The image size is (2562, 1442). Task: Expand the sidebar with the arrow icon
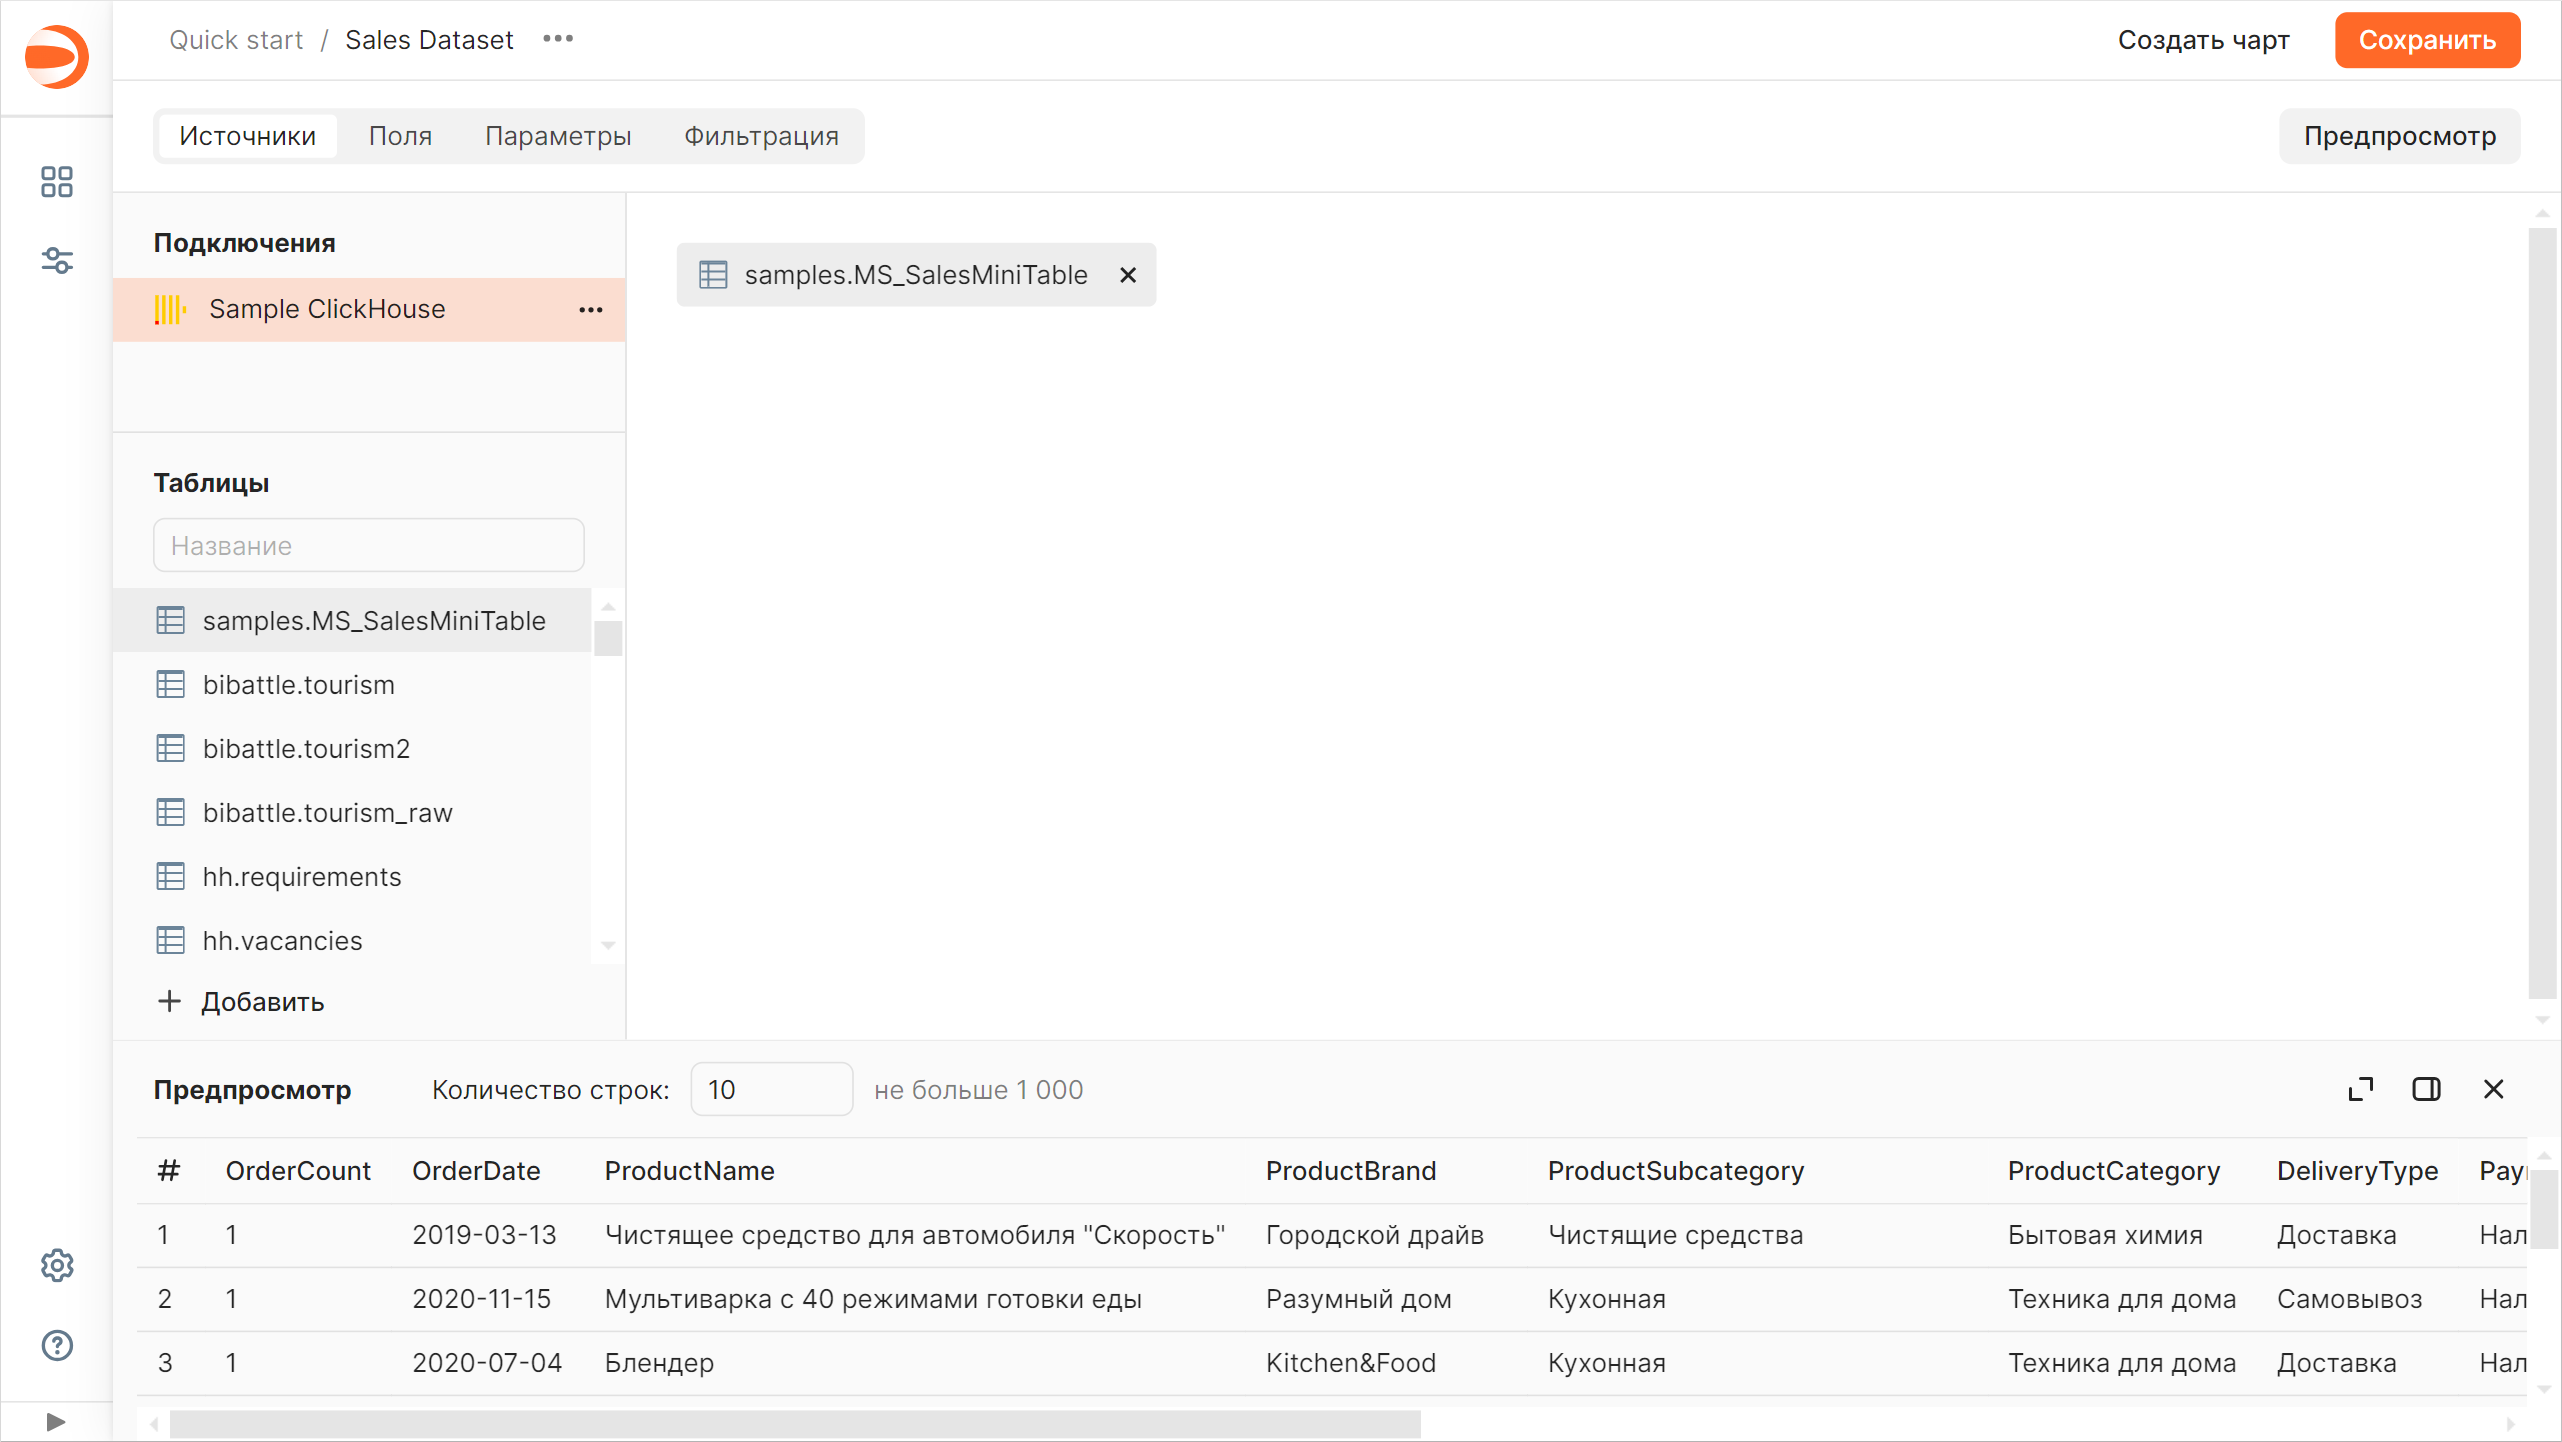[x=56, y=1421]
